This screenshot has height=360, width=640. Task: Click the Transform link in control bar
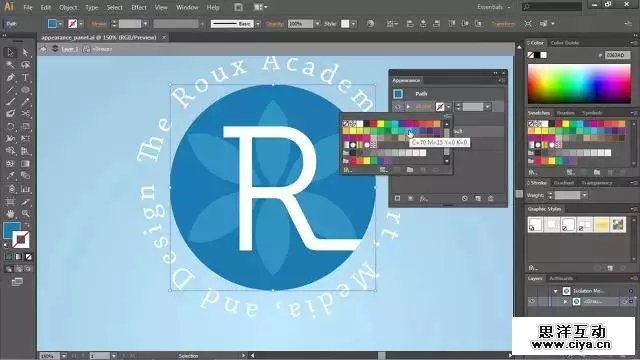(503, 24)
